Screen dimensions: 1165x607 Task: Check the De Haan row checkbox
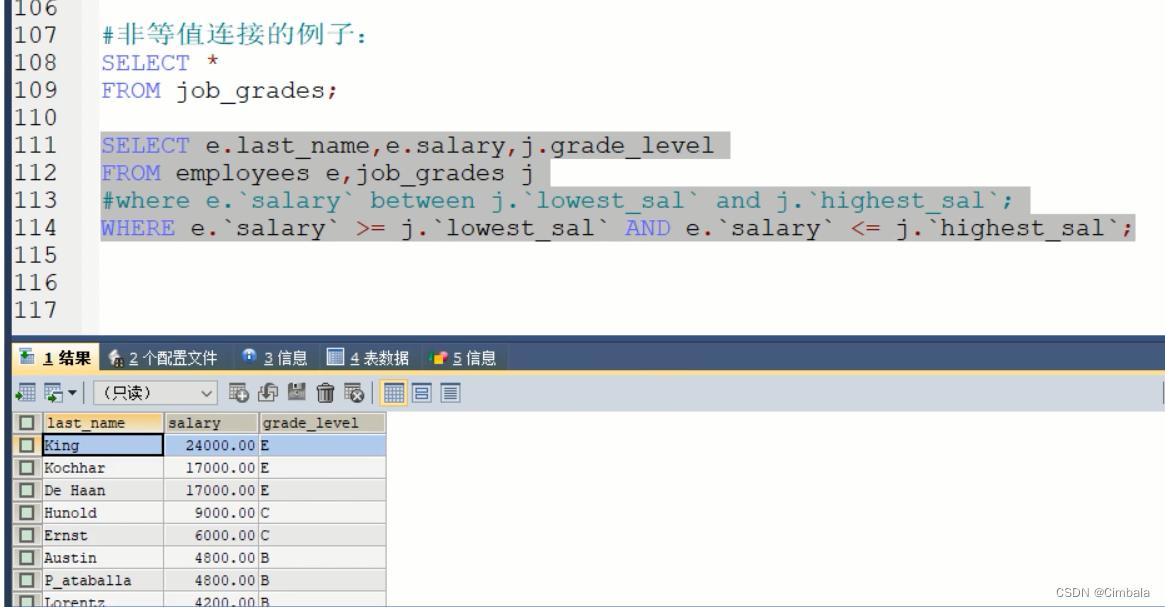tap(27, 490)
